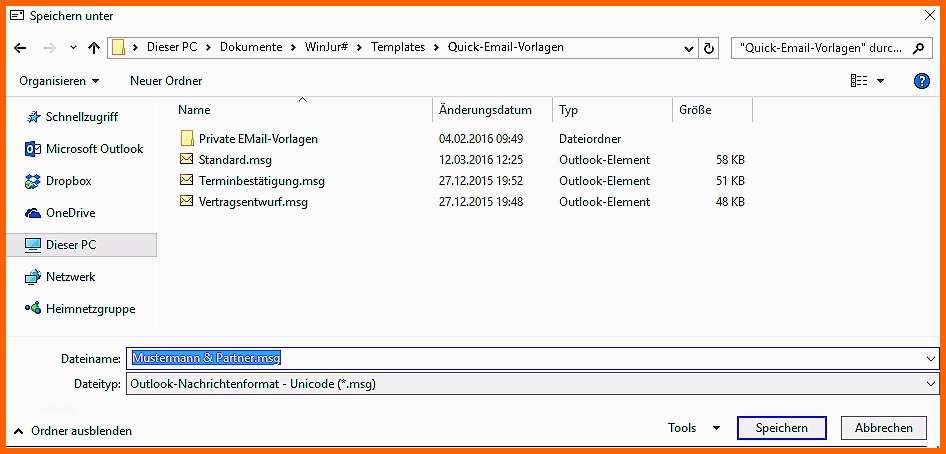The image size is (946, 454).
Task: Click the Dieser PC monitor icon
Action: [33, 245]
